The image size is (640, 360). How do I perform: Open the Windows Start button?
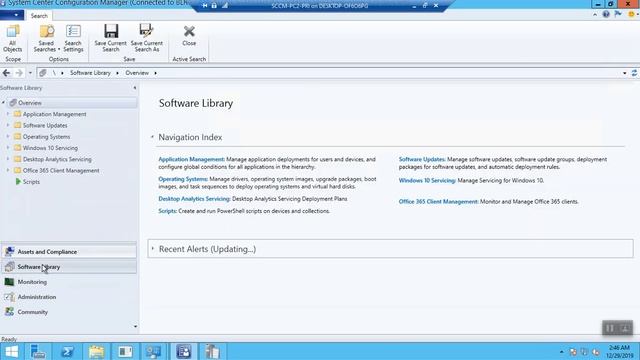pyautogui.click(x=11, y=351)
